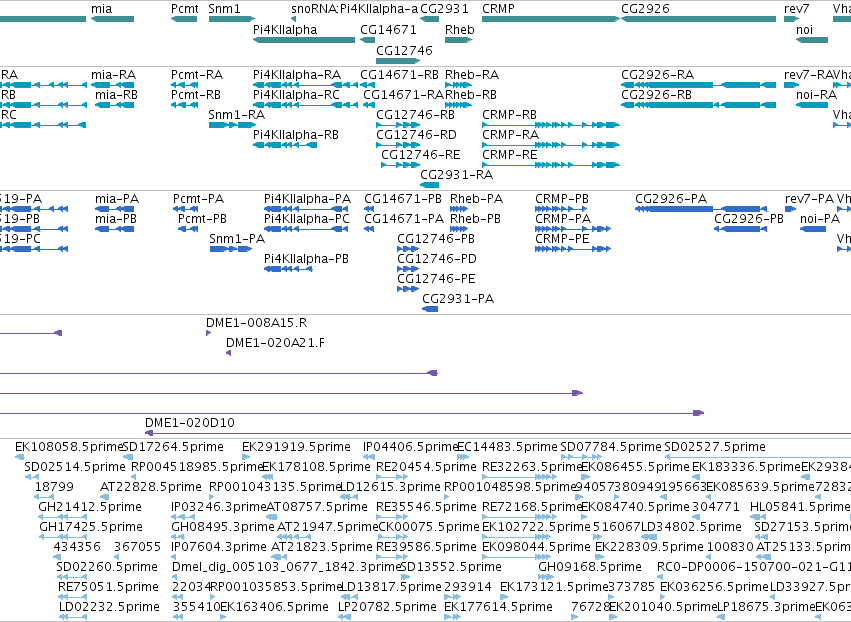Select transcript CRMP-RB
Viewport: 851px width, 622px height.
[x=551, y=125]
